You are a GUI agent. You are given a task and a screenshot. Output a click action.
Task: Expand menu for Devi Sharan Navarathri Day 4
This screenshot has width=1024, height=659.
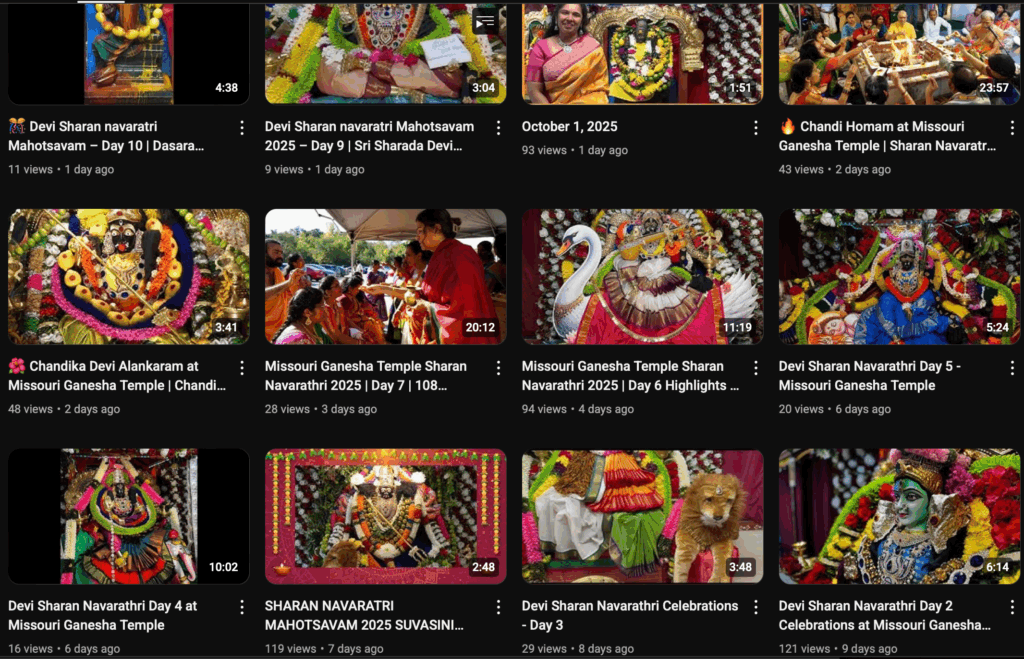click(241, 607)
